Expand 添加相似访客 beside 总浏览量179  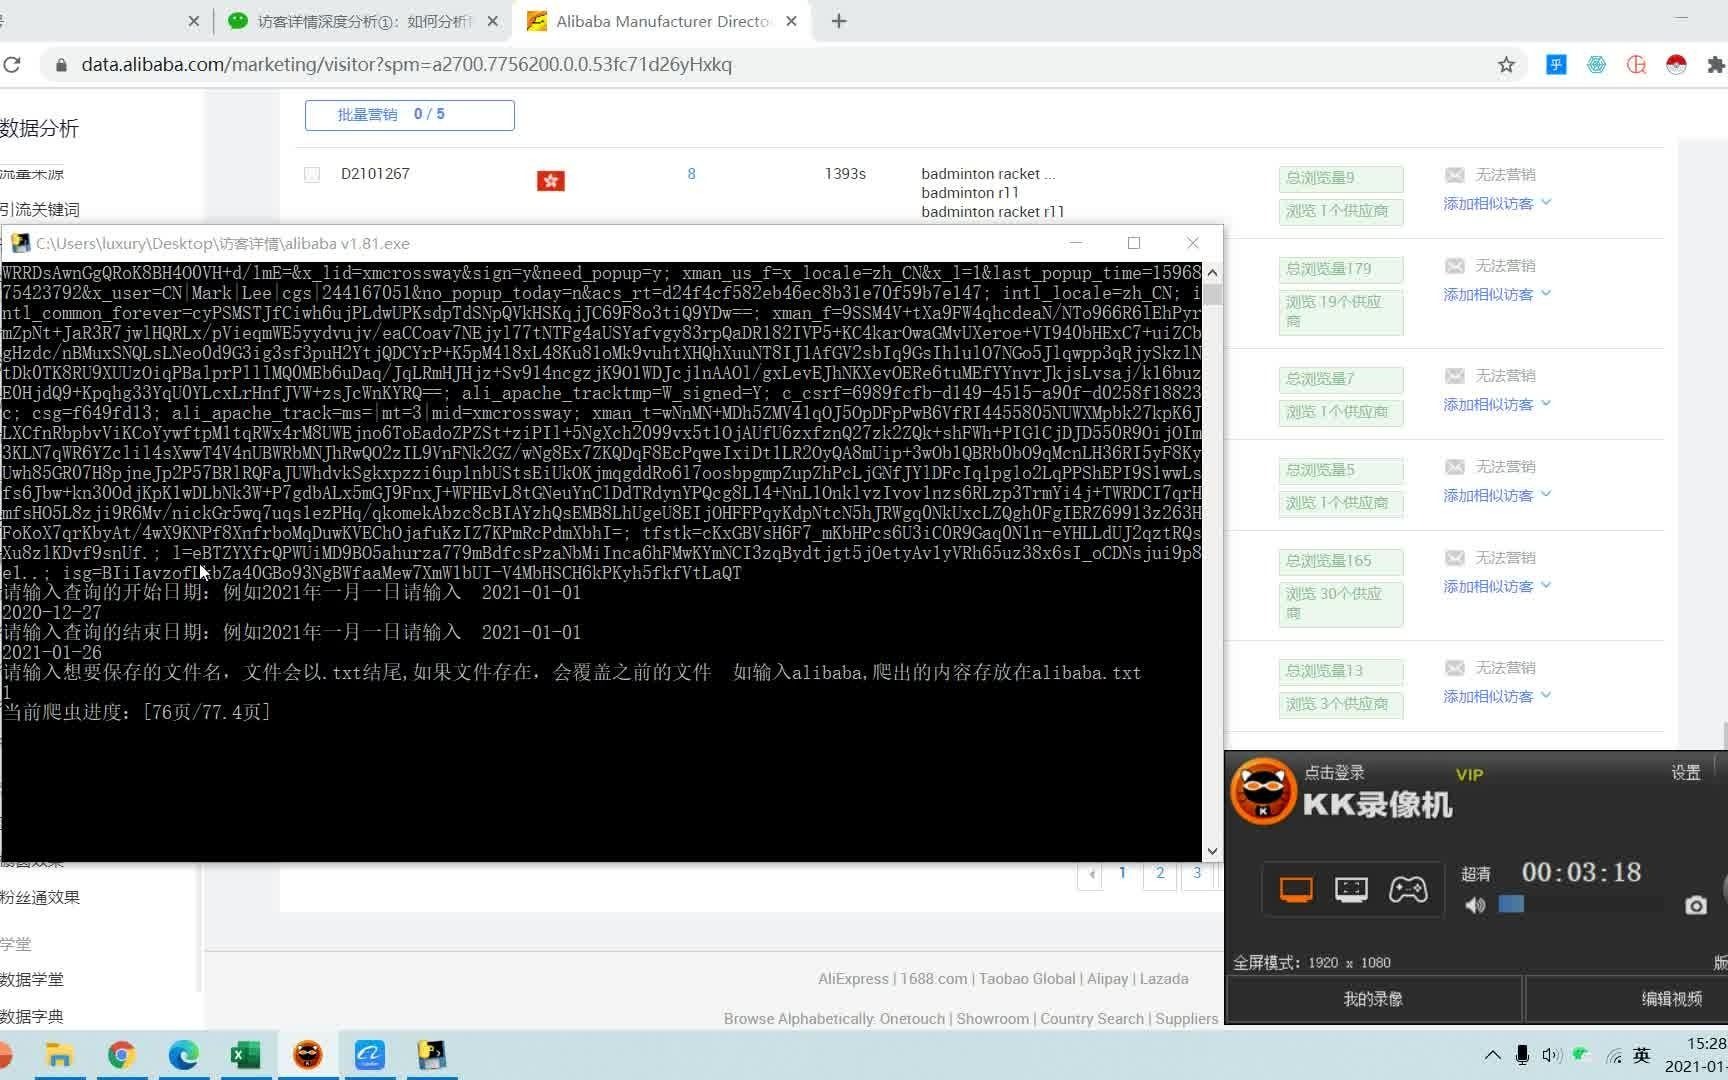point(1497,294)
